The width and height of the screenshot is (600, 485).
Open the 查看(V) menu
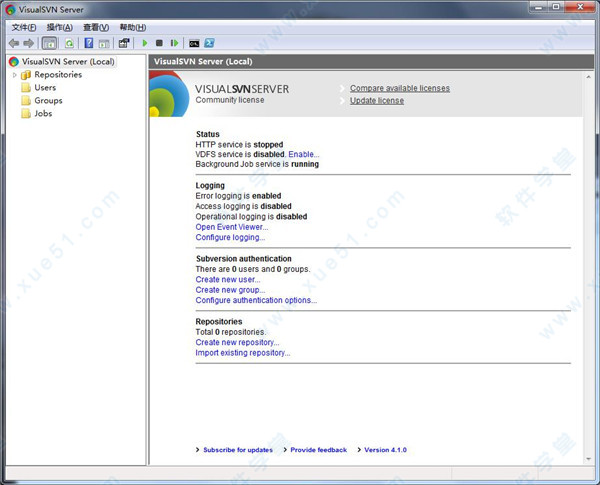tap(96, 27)
